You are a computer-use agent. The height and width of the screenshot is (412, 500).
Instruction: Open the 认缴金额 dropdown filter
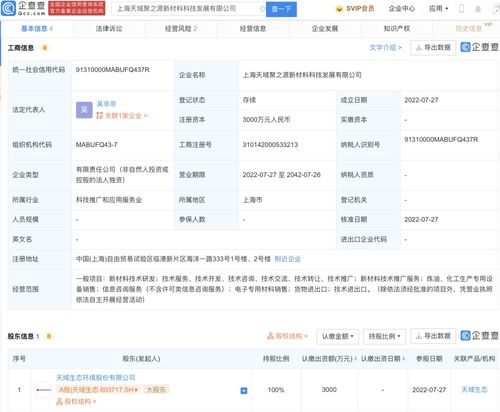[x=337, y=336]
